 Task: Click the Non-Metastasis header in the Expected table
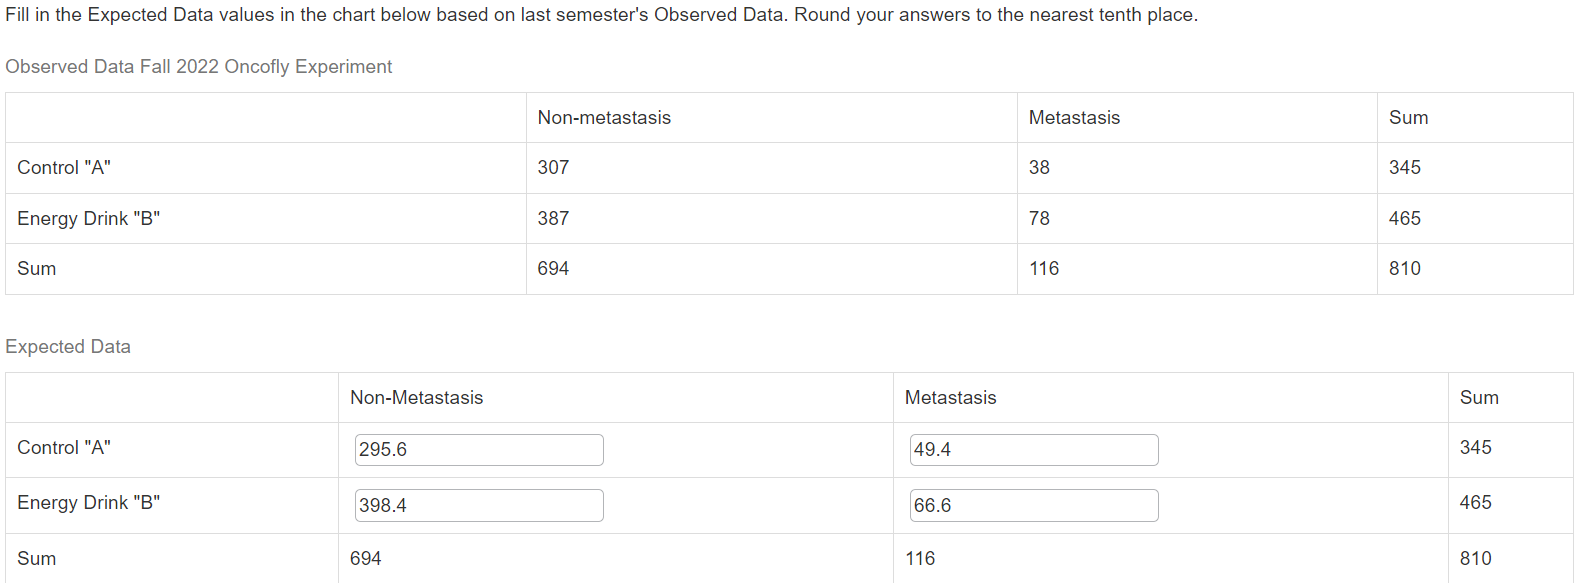(x=416, y=398)
